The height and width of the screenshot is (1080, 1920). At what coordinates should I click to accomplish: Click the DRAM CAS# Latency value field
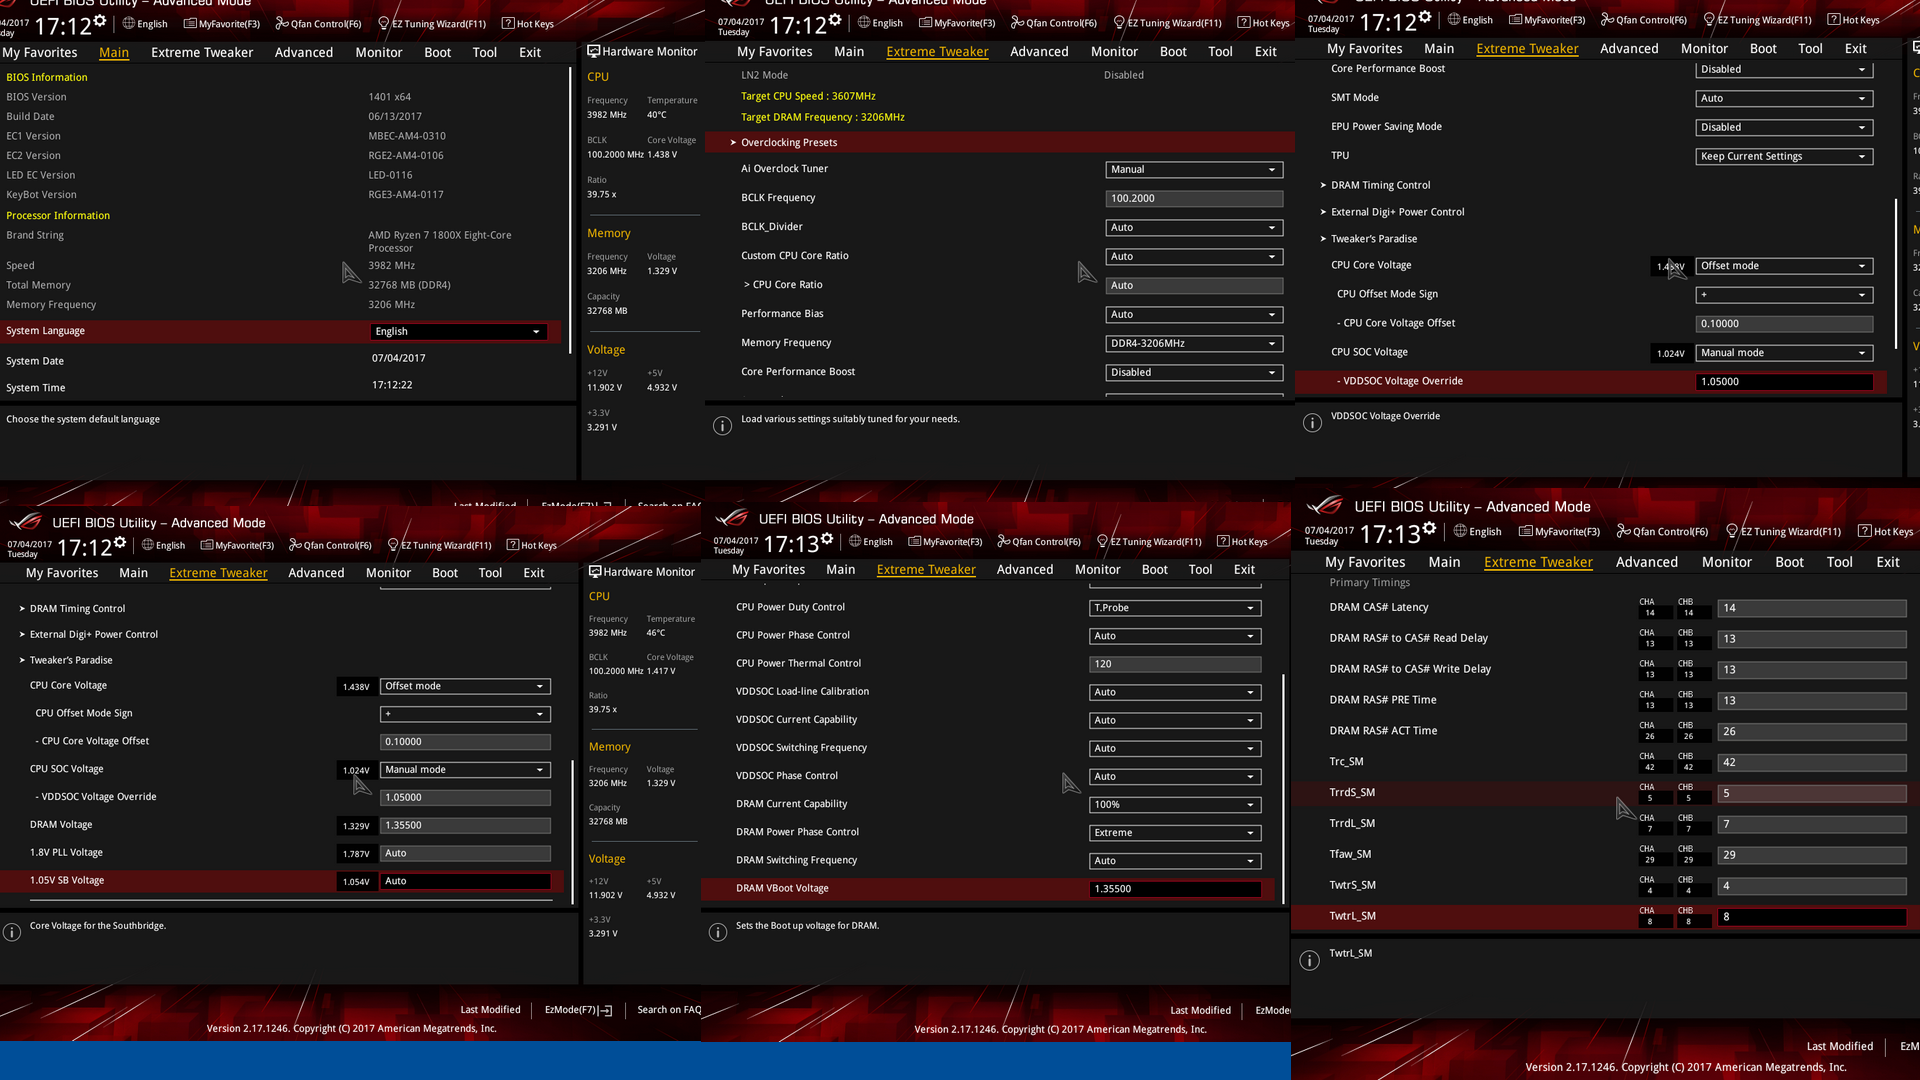(1812, 608)
